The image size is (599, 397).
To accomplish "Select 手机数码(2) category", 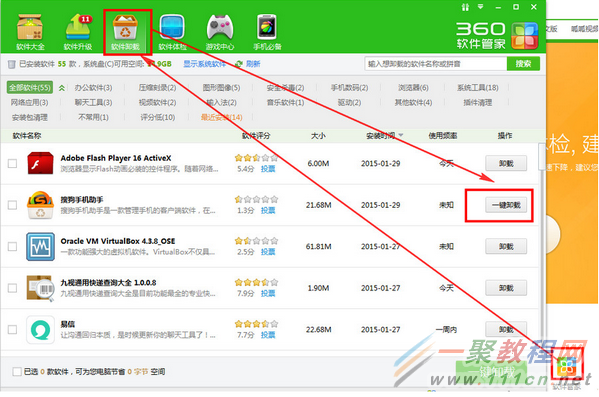I will point(349,88).
